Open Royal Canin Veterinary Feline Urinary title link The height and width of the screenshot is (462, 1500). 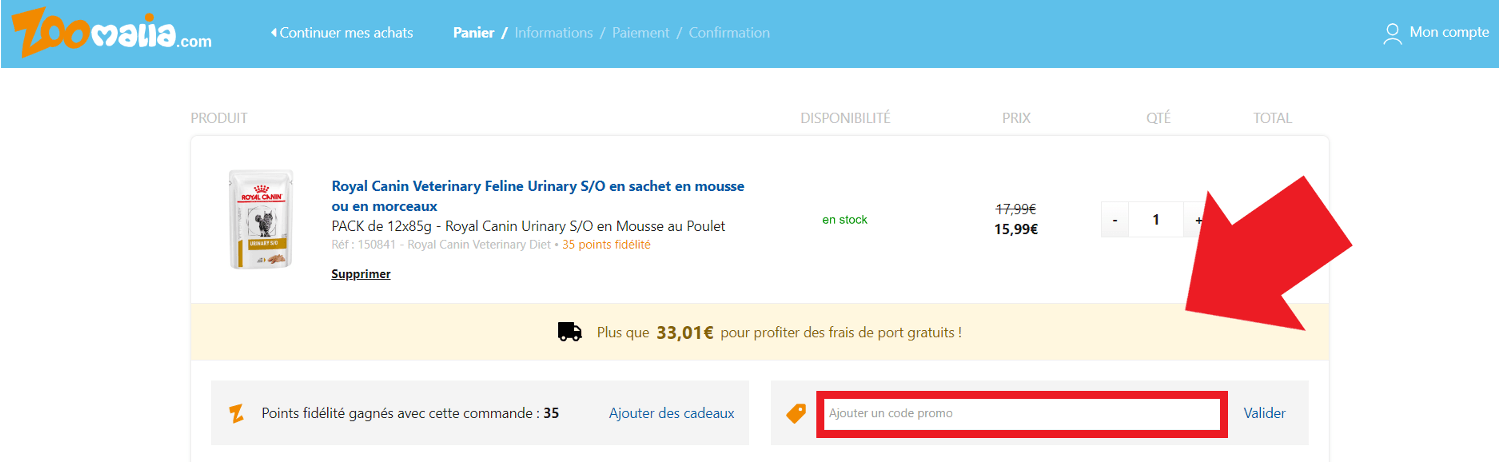coord(538,196)
